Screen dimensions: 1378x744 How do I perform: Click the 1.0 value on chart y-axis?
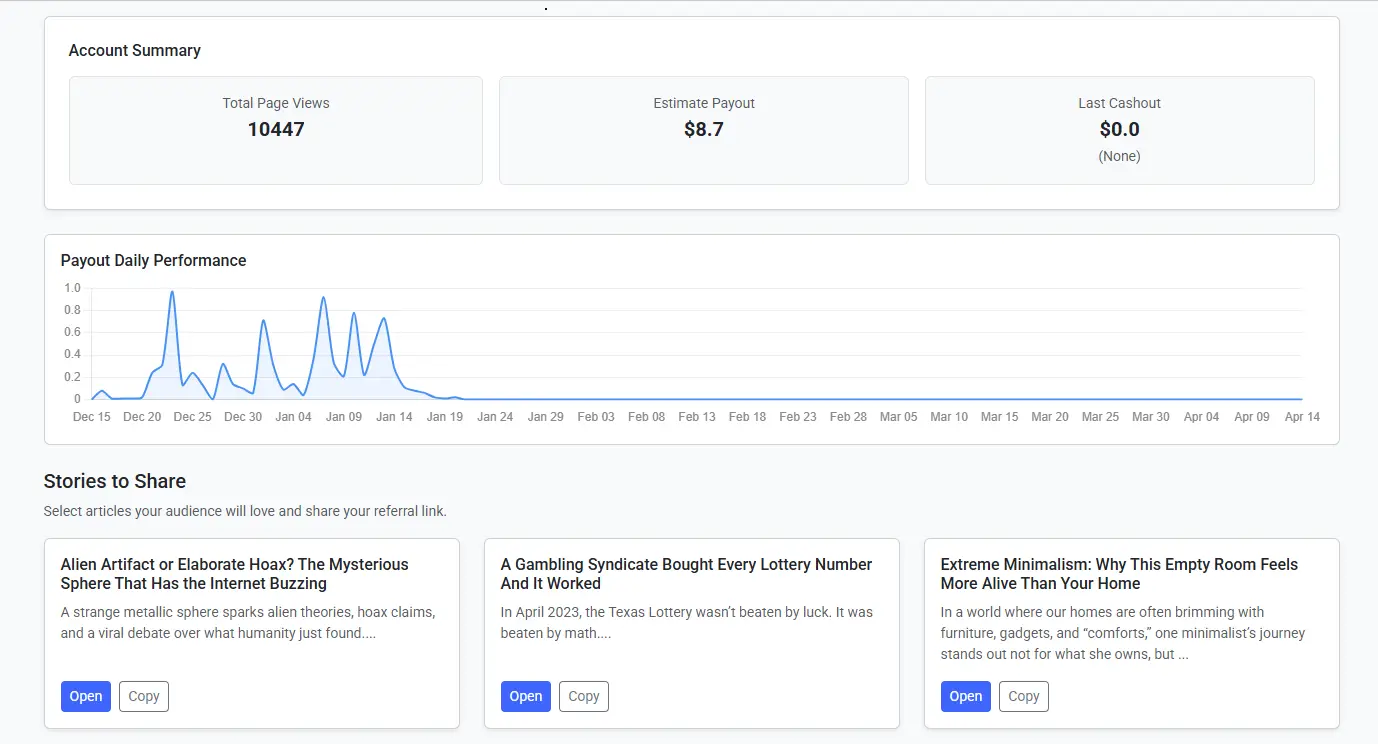tap(72, 288)
